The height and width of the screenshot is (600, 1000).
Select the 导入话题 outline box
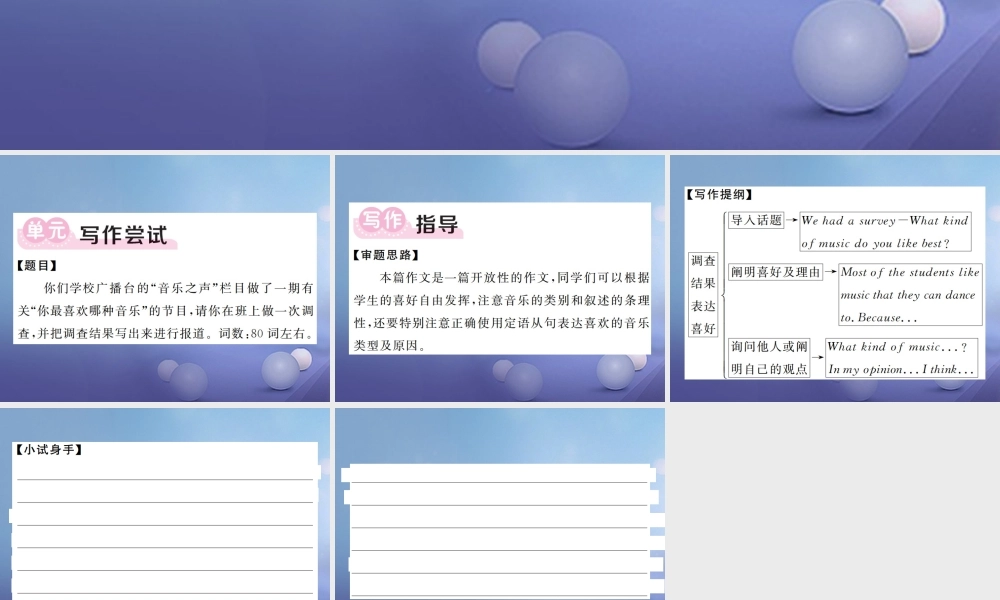(x=756, y=221)
